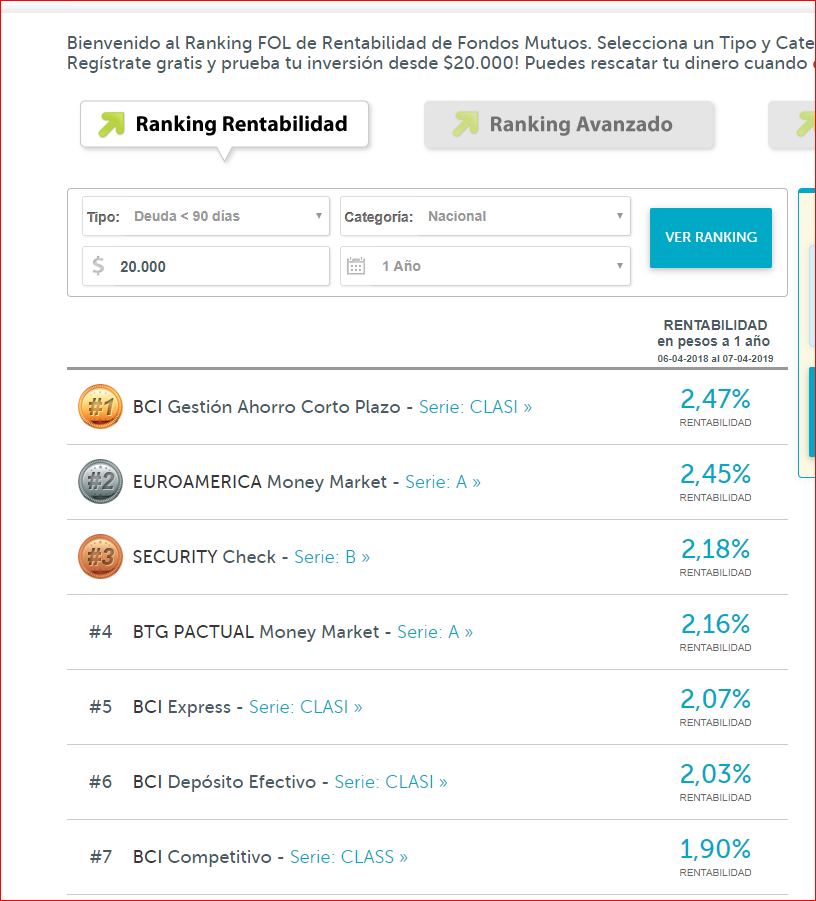Click the bronze #3 medal icon
The width and height of the screenshot is (816, 901).
pyautogui.click(x=100, y=557)
